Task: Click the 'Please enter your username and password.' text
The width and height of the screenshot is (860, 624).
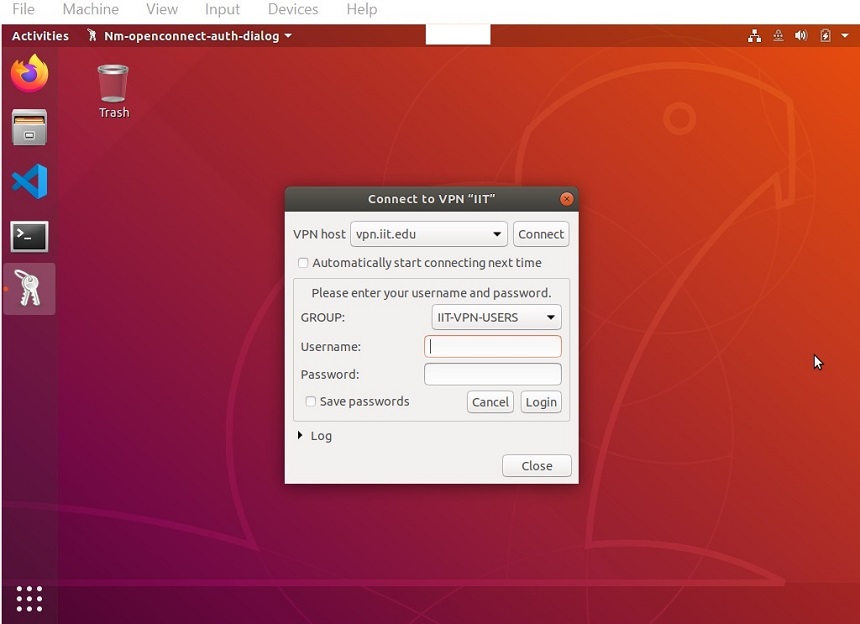Action: pyautogui.click(x=431, y=293)
